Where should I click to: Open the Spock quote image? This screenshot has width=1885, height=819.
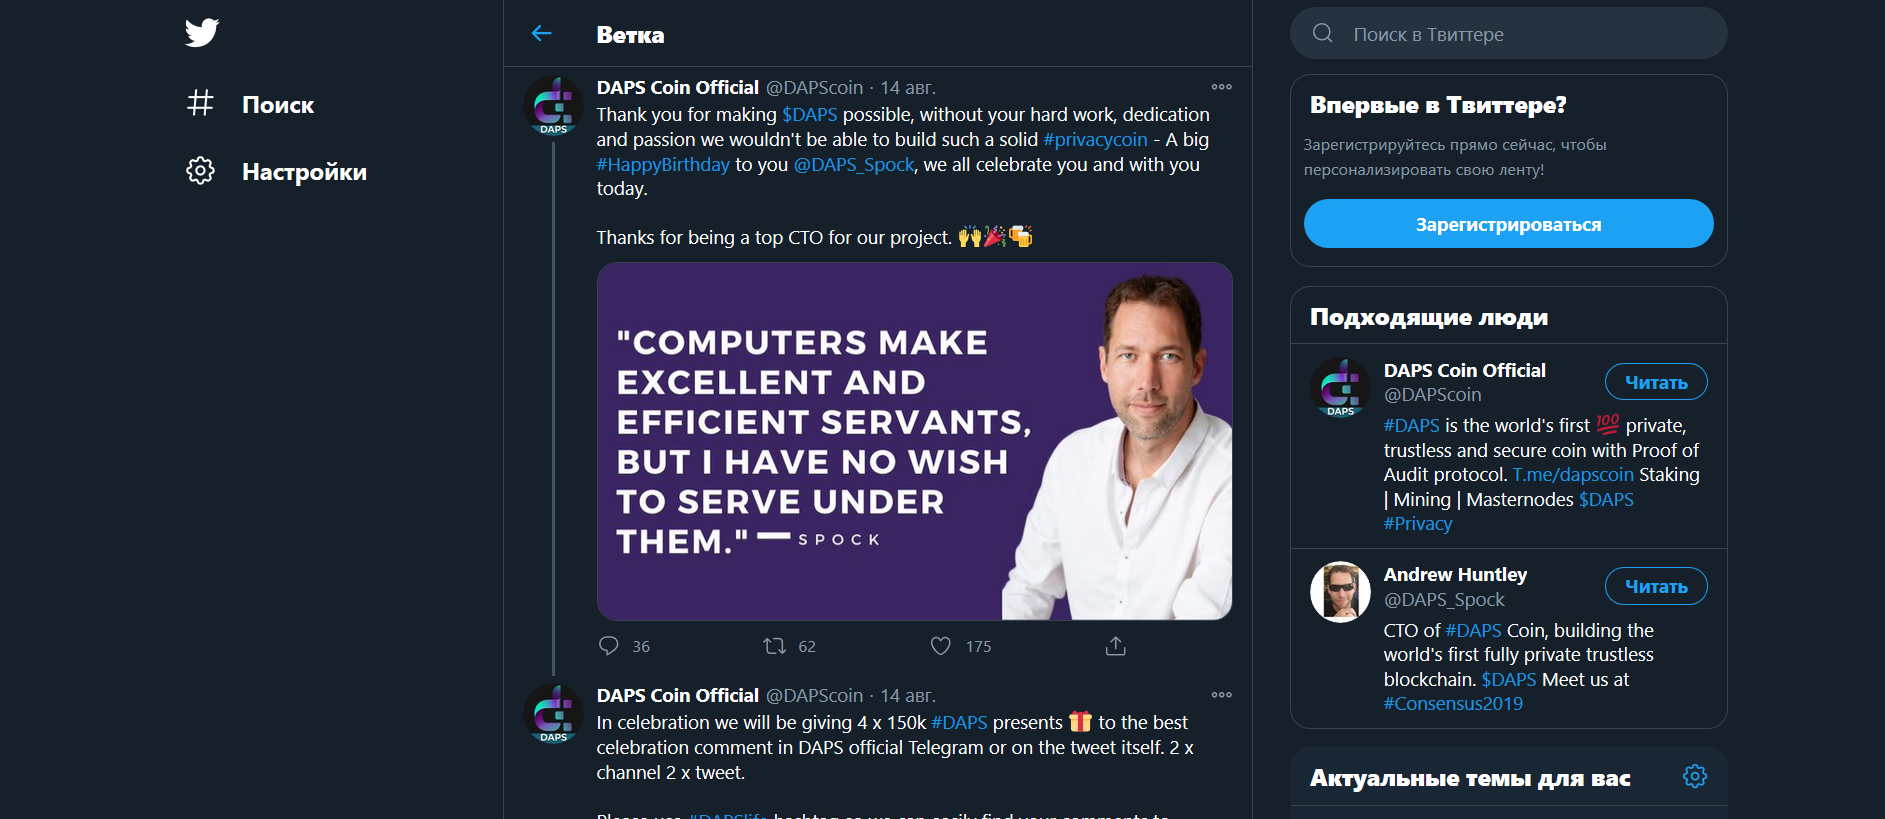(914, 441)
